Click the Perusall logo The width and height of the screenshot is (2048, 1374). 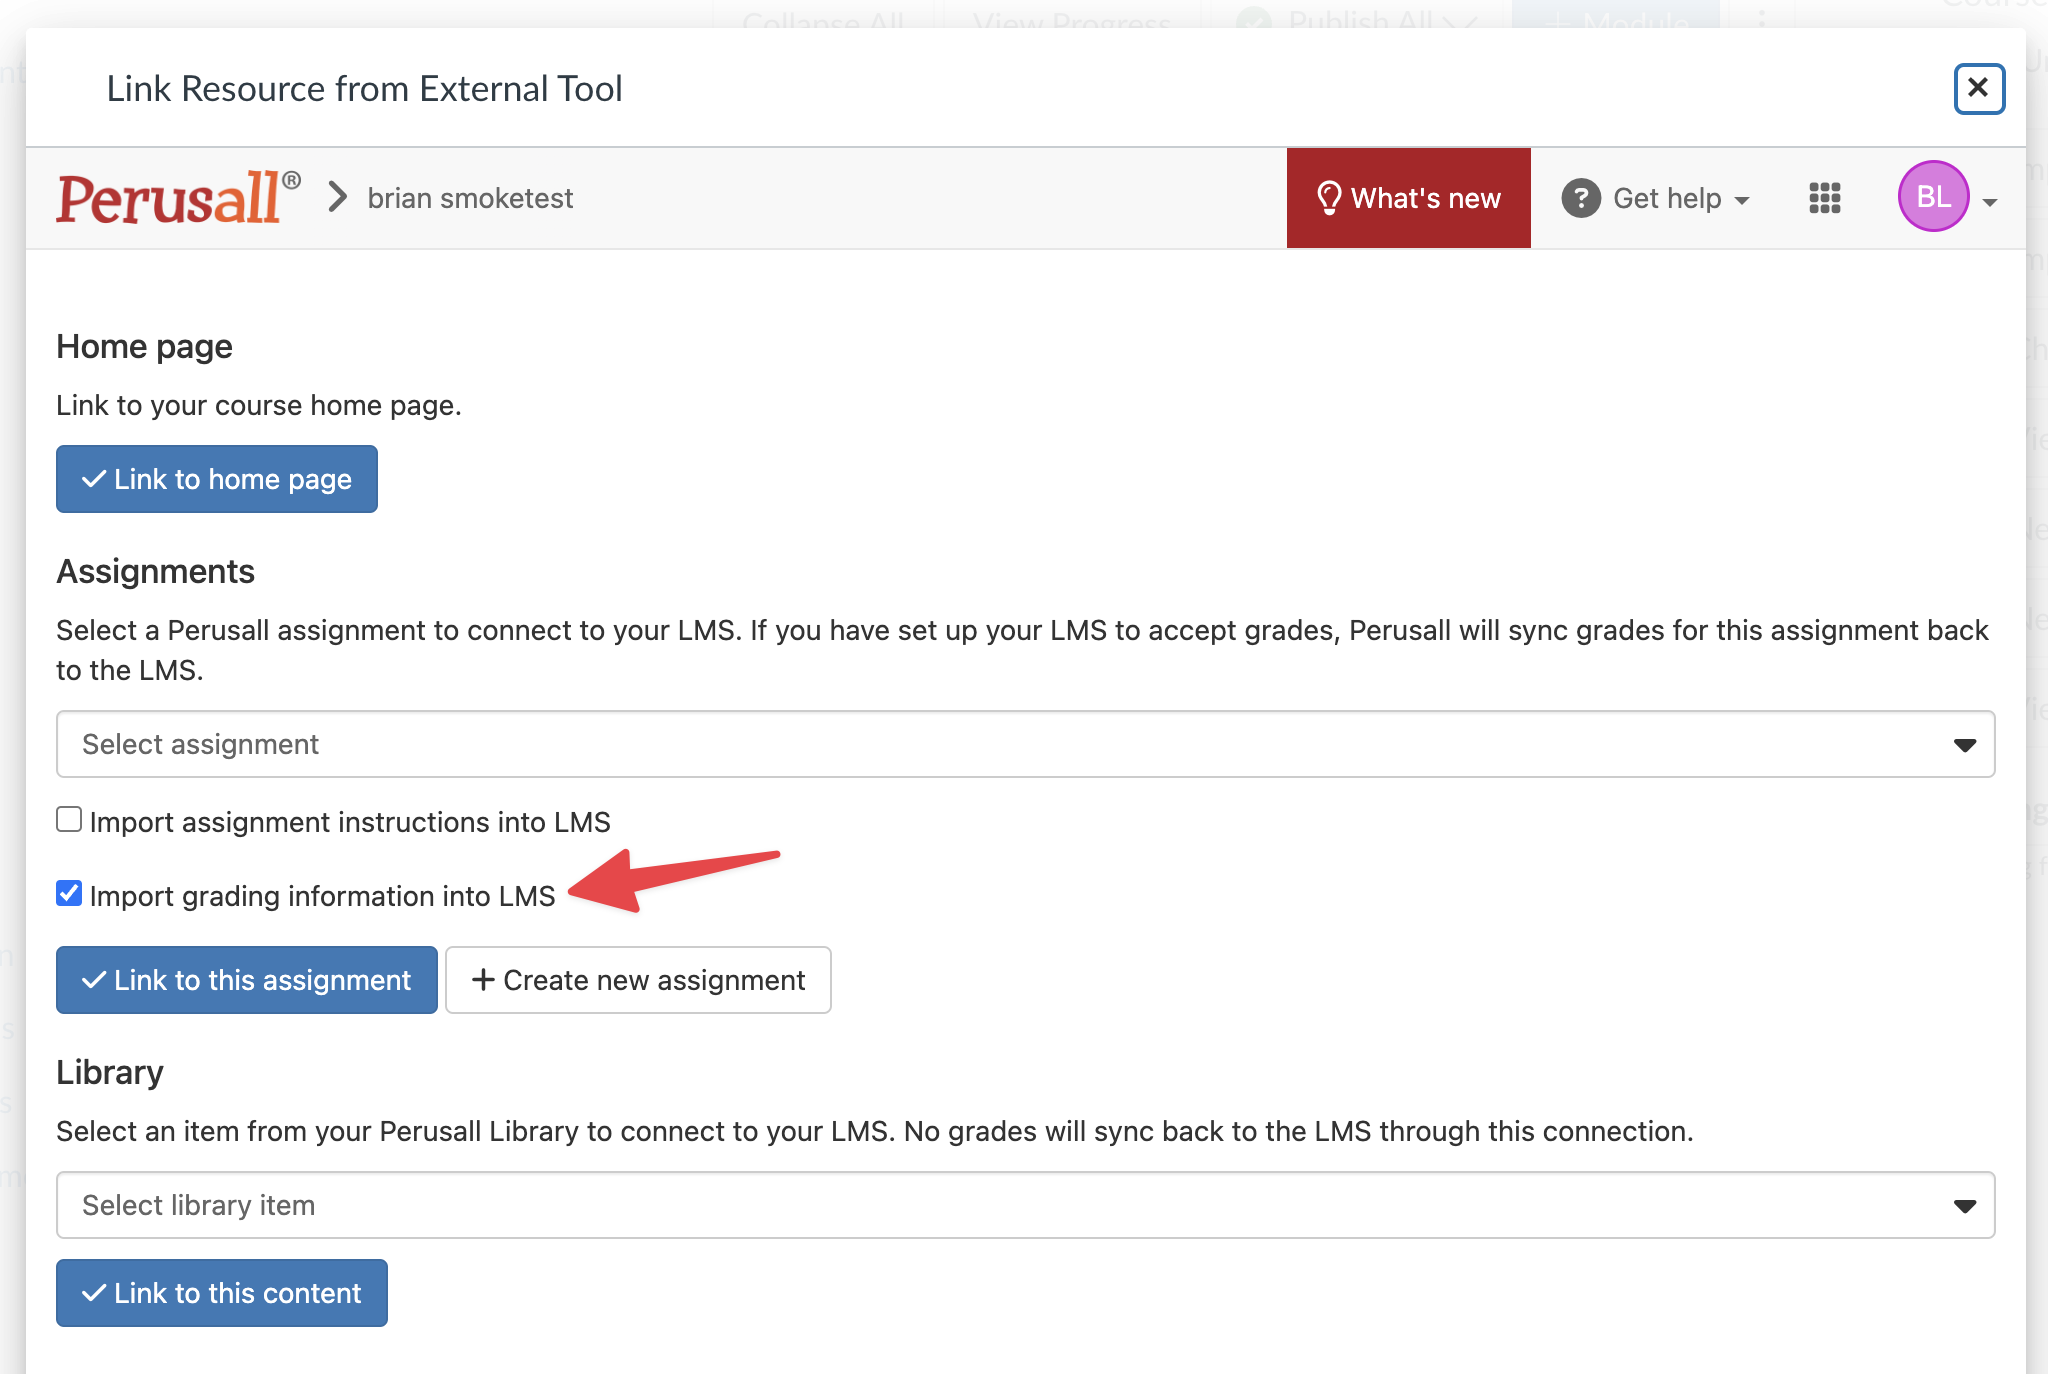pyautogui.click(x=175, y=196)
